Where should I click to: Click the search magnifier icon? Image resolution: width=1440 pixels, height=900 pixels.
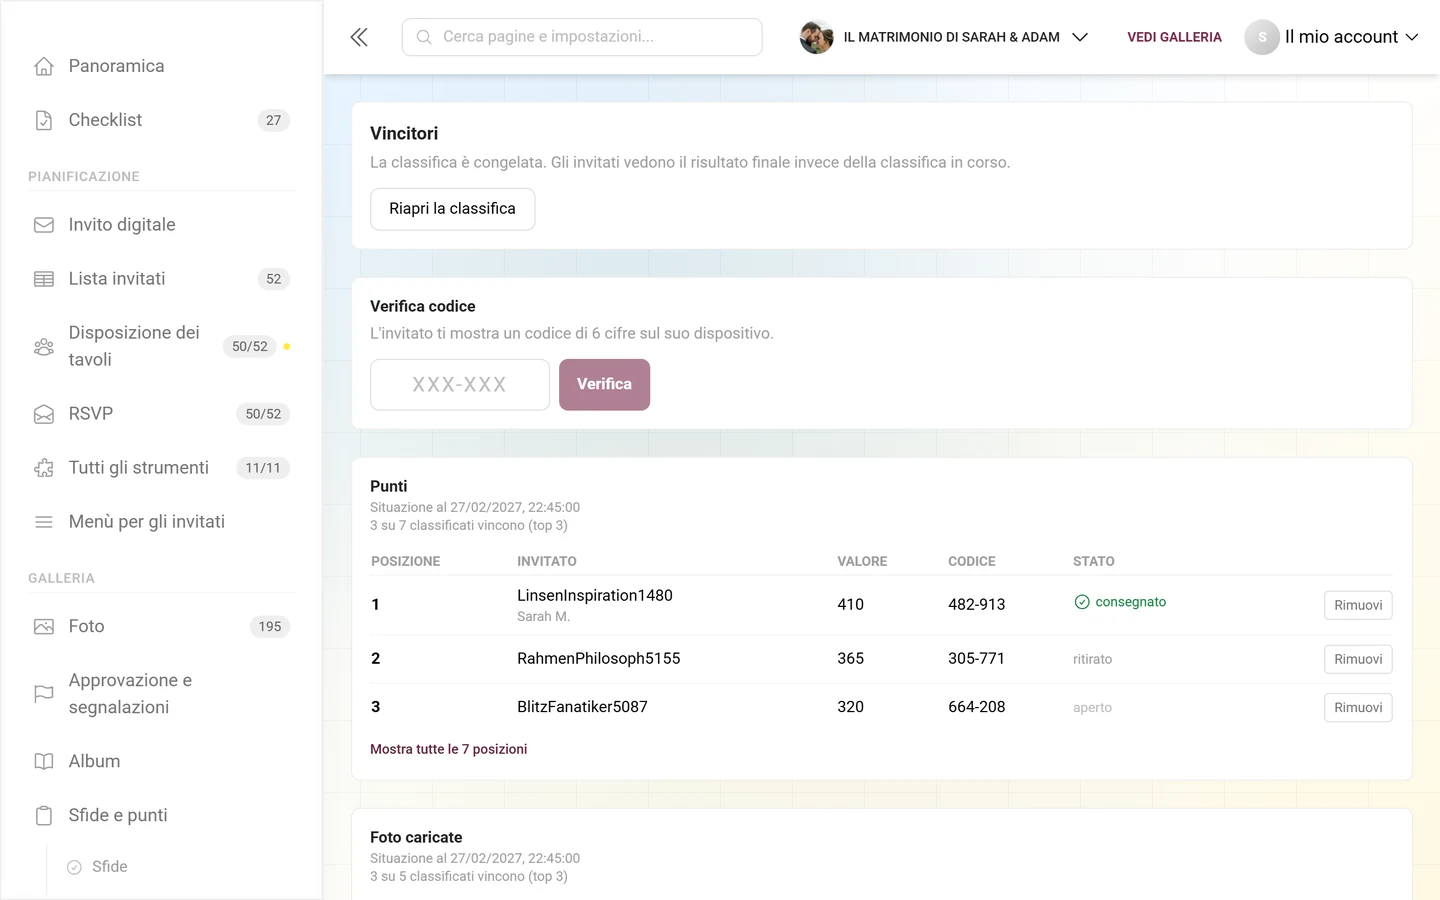point(424,37)
